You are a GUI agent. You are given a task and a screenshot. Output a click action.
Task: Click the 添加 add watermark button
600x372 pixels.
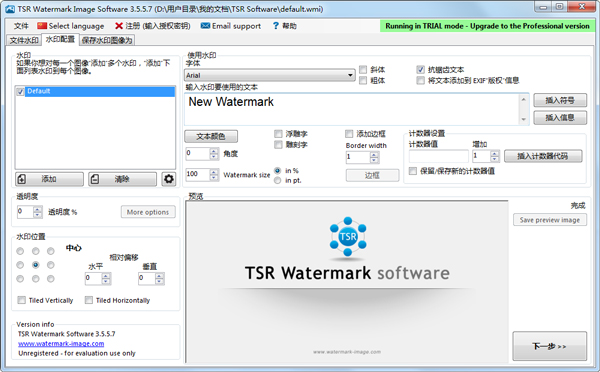pos(49,179)
